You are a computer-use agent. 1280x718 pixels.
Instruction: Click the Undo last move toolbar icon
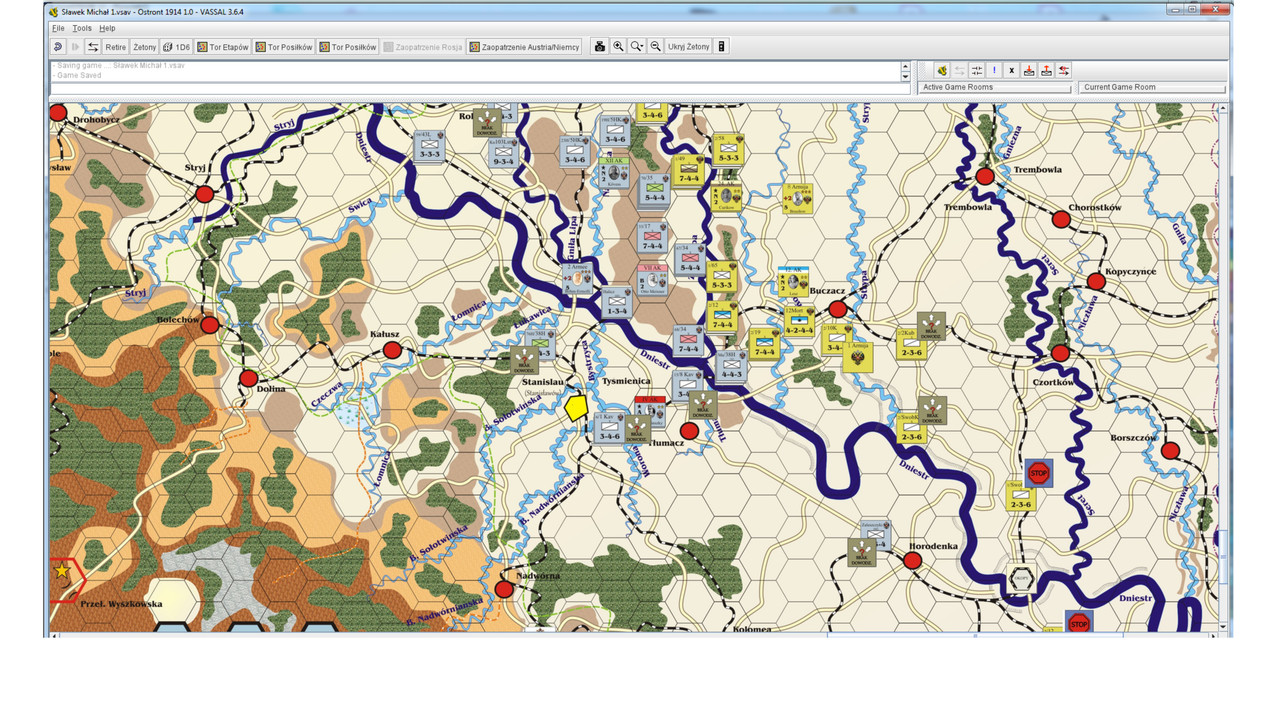point(58,47)
